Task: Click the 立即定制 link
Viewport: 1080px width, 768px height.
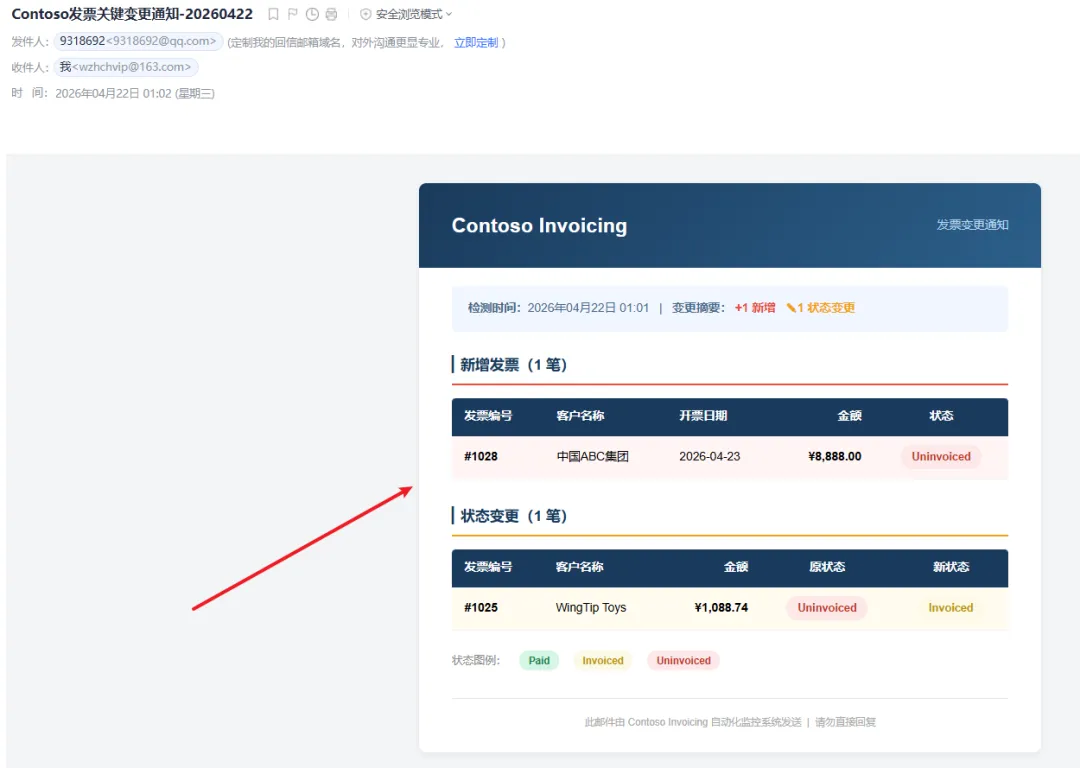Action: coord(476,43)
